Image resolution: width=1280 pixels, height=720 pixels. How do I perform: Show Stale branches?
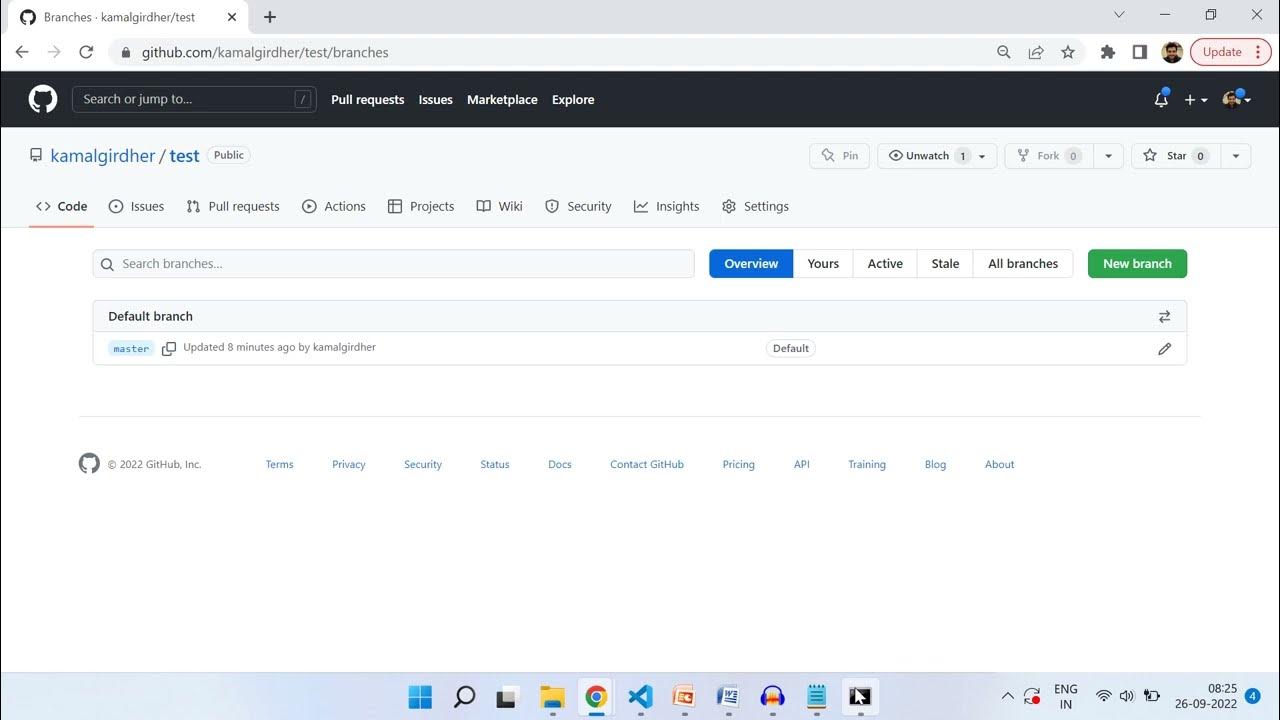945,264
